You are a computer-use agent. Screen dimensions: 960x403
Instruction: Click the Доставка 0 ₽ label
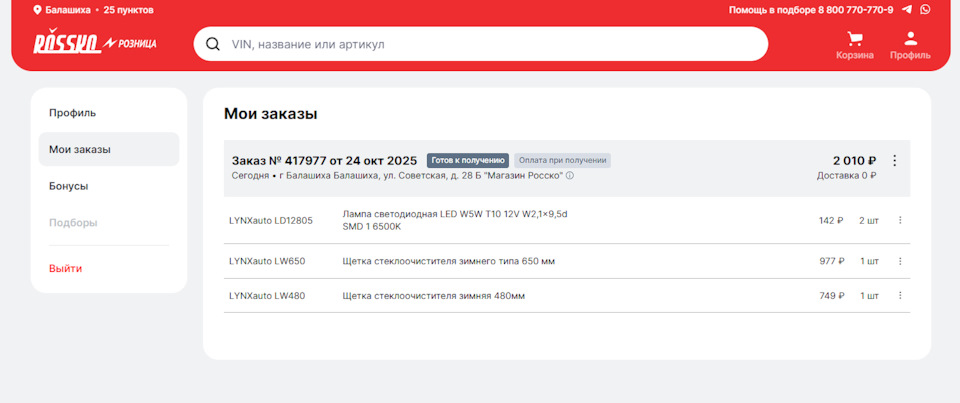click(x=847, y=175)
